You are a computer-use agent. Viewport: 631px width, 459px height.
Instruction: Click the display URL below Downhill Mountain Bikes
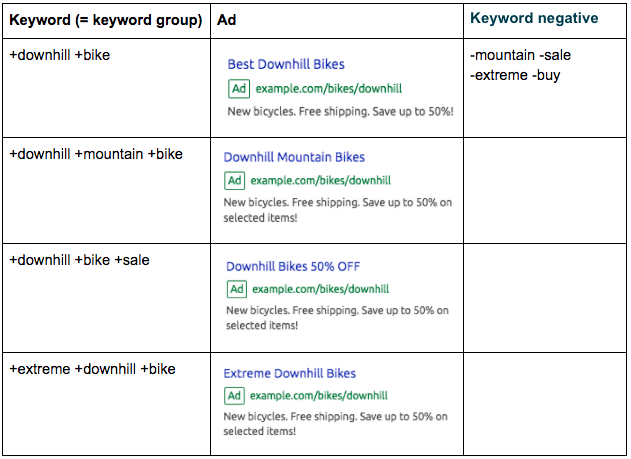coord(320,181)
